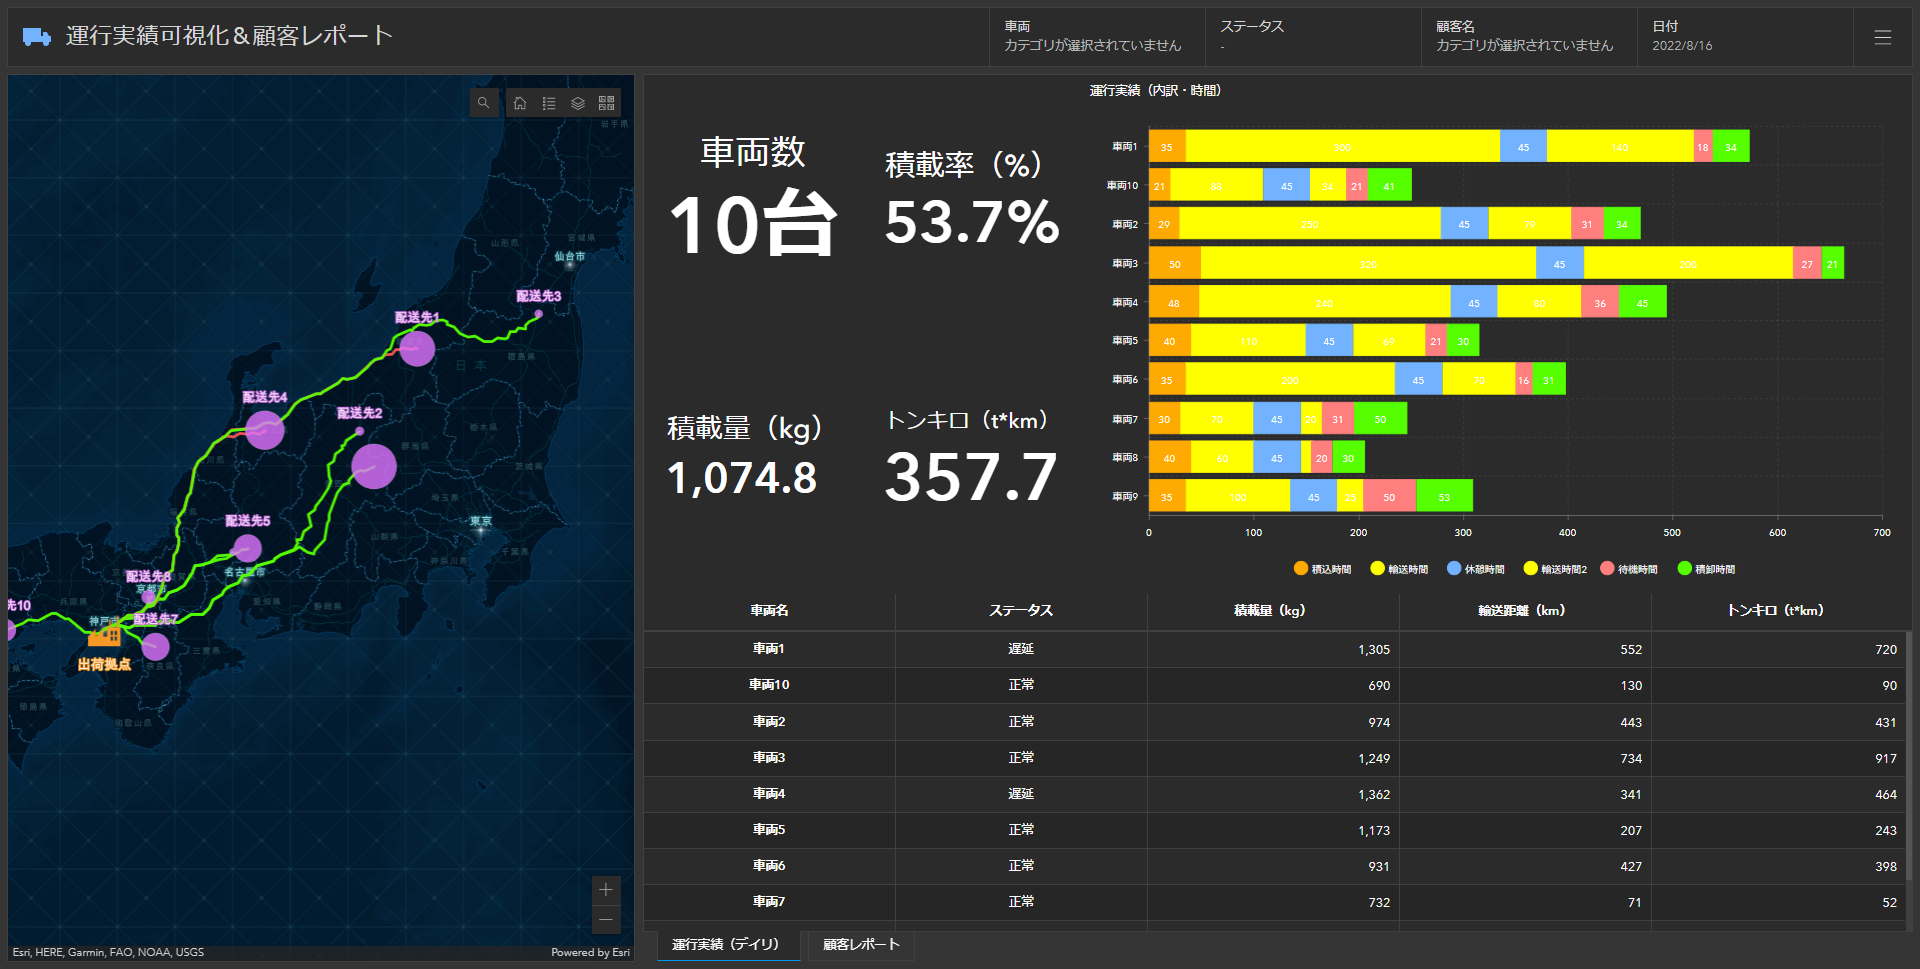Click the 待機時間 pink legend swatch
Screen dimensions: 1920x969
tap(1607, 569)
